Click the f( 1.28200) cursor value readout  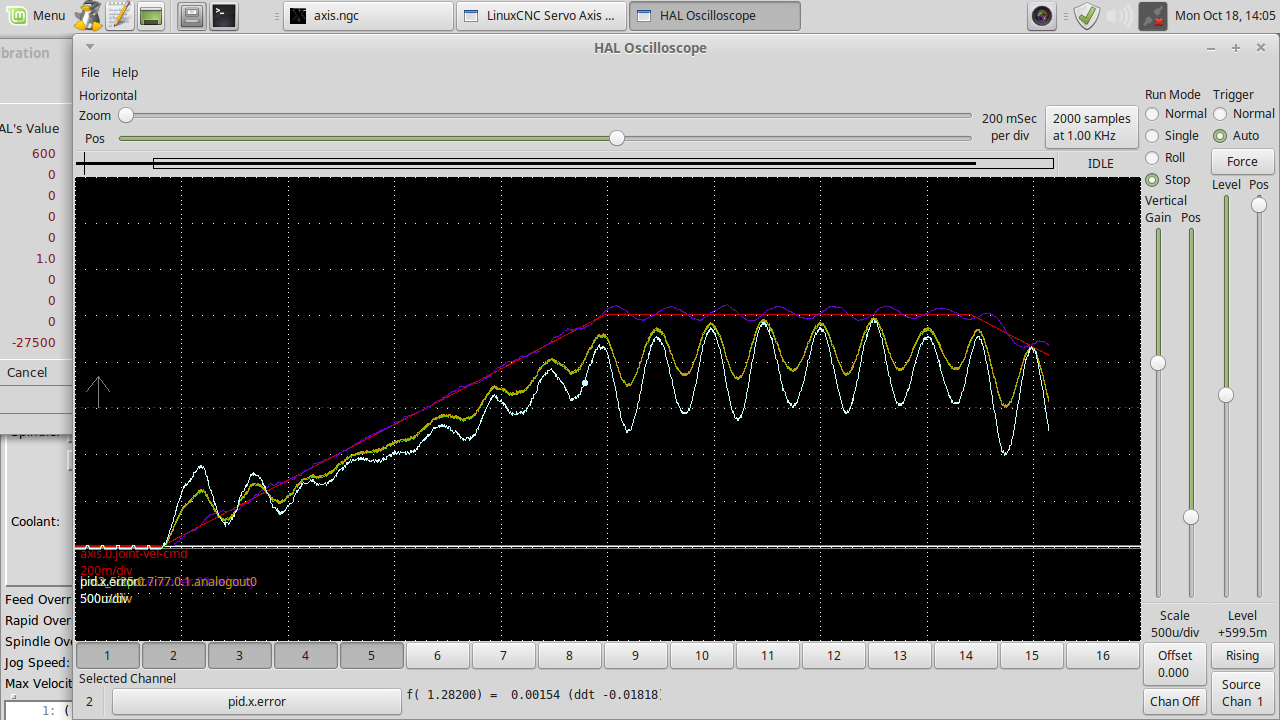click(x=532, y=694)
